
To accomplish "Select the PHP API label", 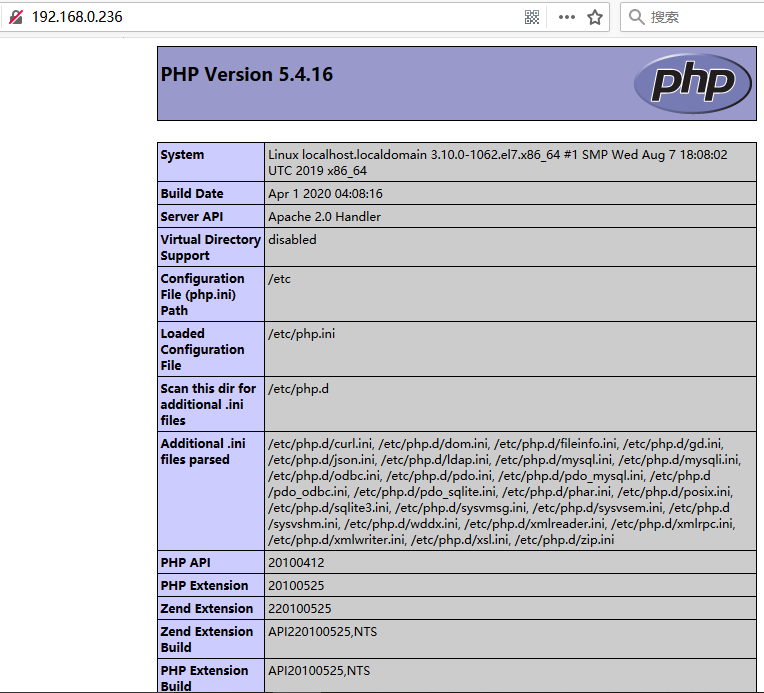I will point(185,562).
